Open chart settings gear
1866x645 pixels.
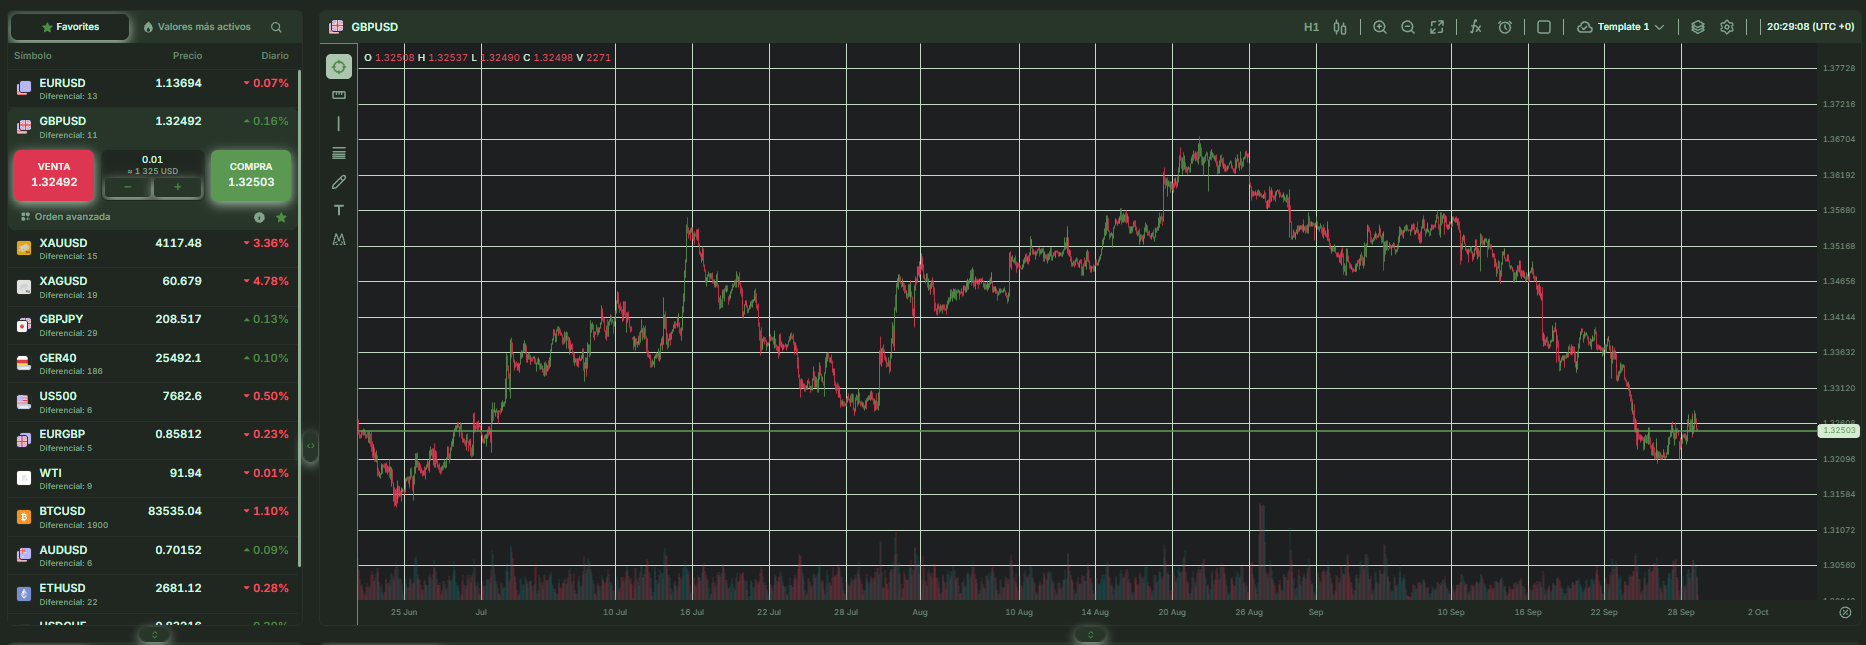pos(1727,27)
